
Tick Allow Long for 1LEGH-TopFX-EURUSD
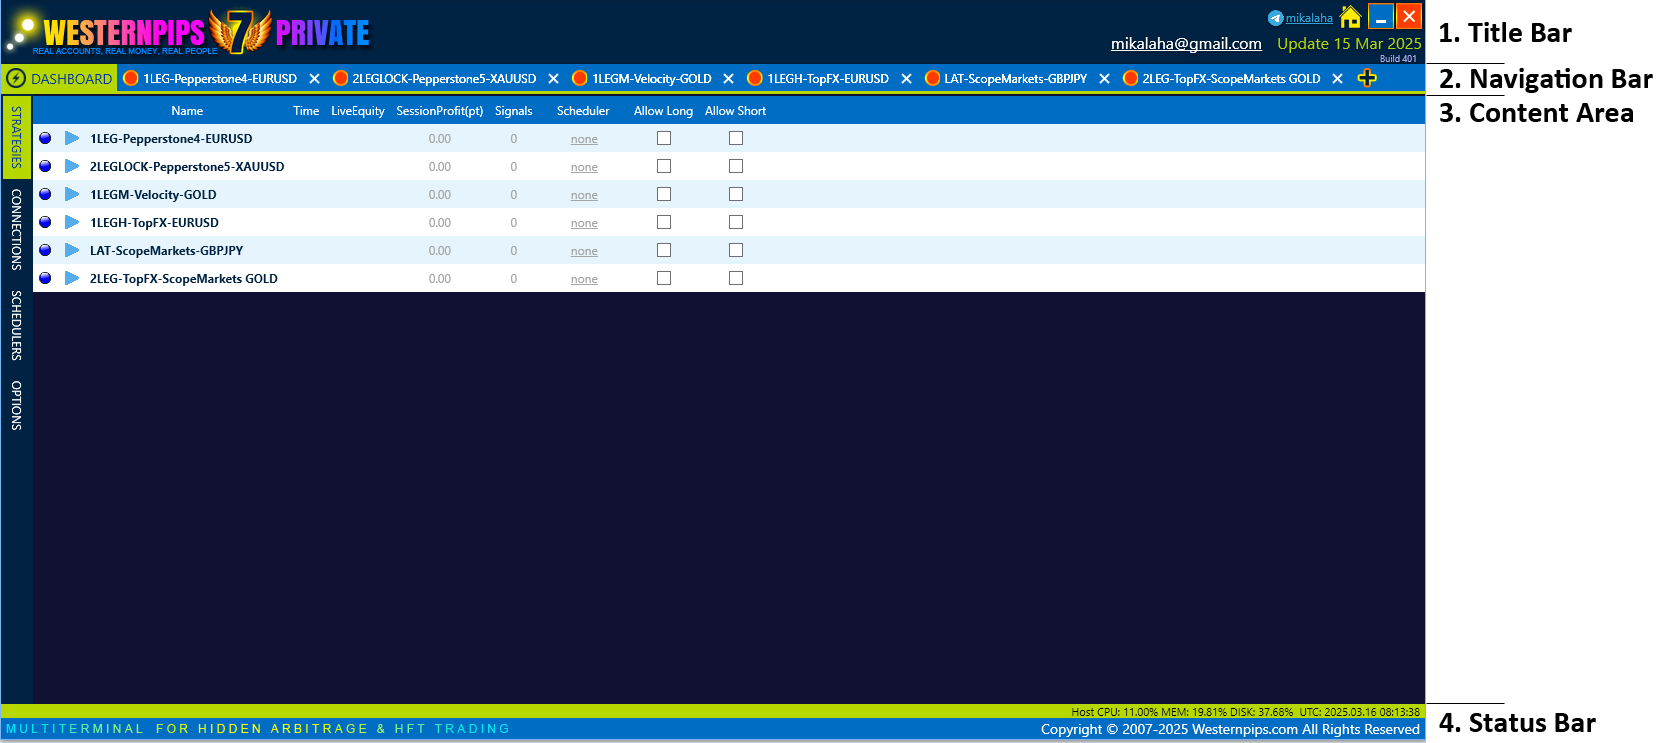point(664,222)
